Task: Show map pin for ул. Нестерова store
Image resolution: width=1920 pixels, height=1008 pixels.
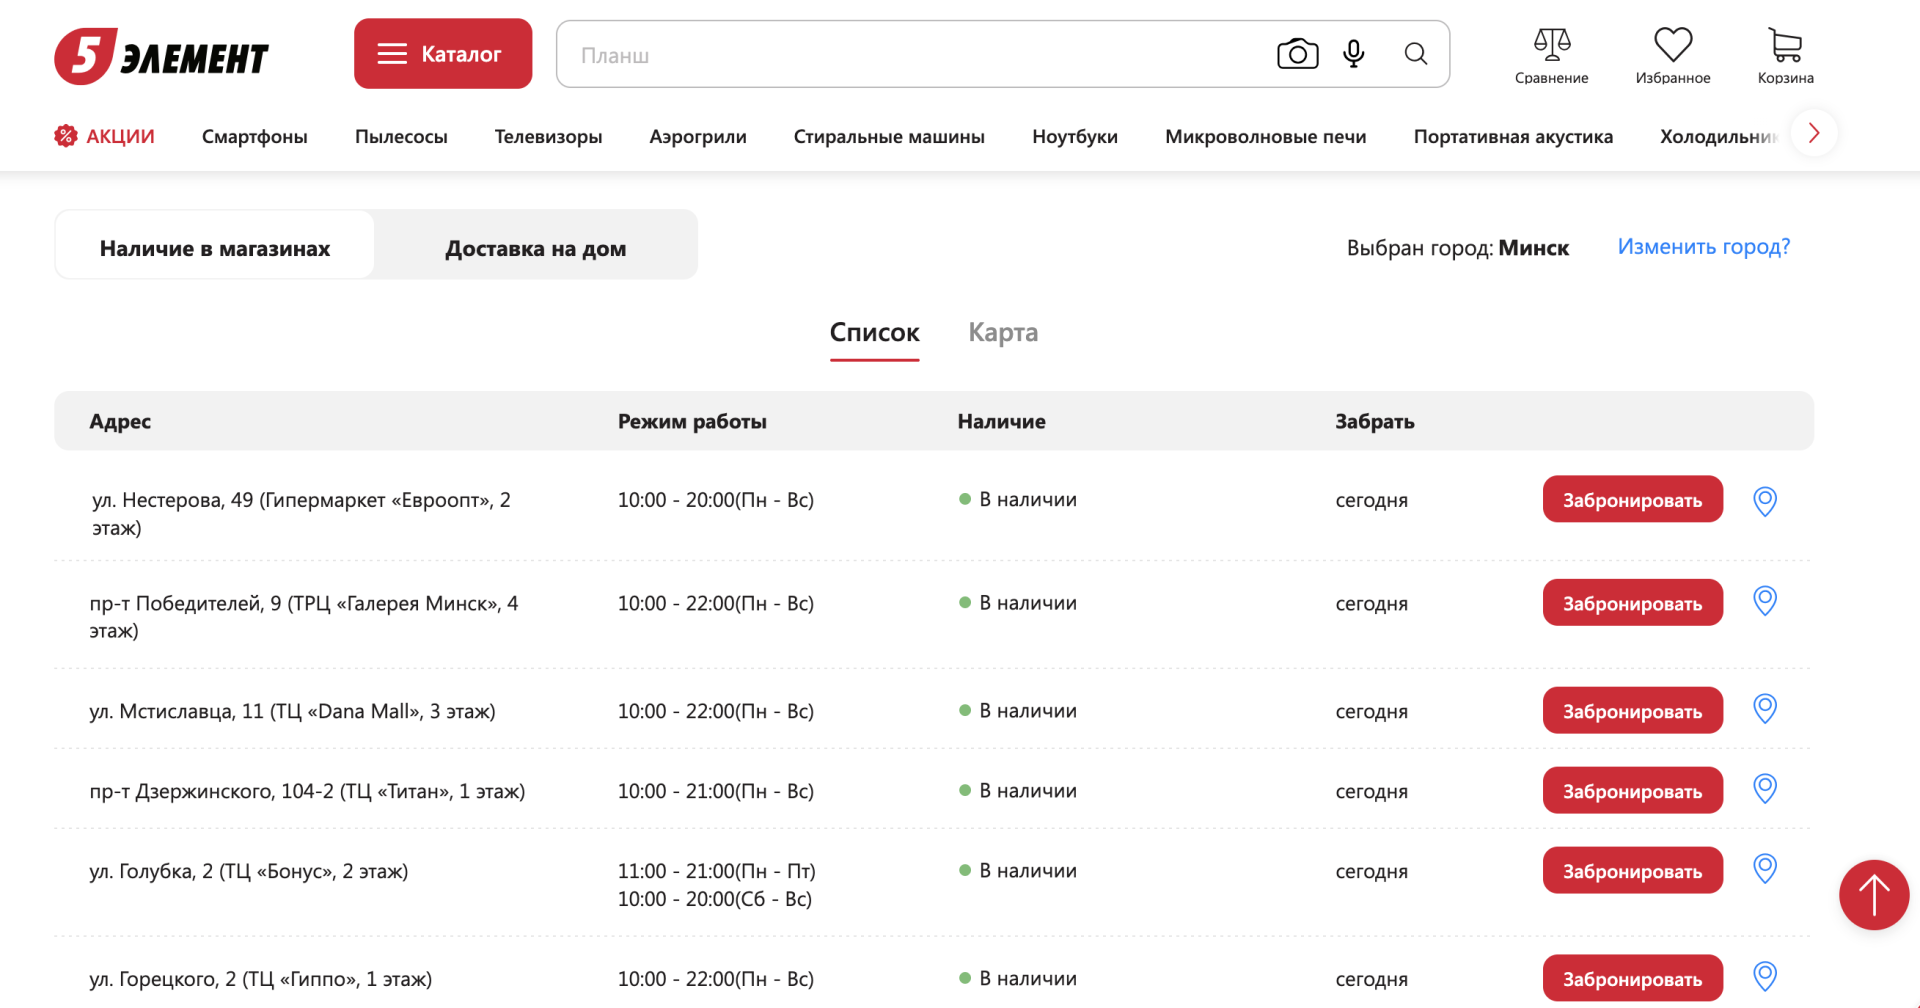Action: (x=1765, y=501)
